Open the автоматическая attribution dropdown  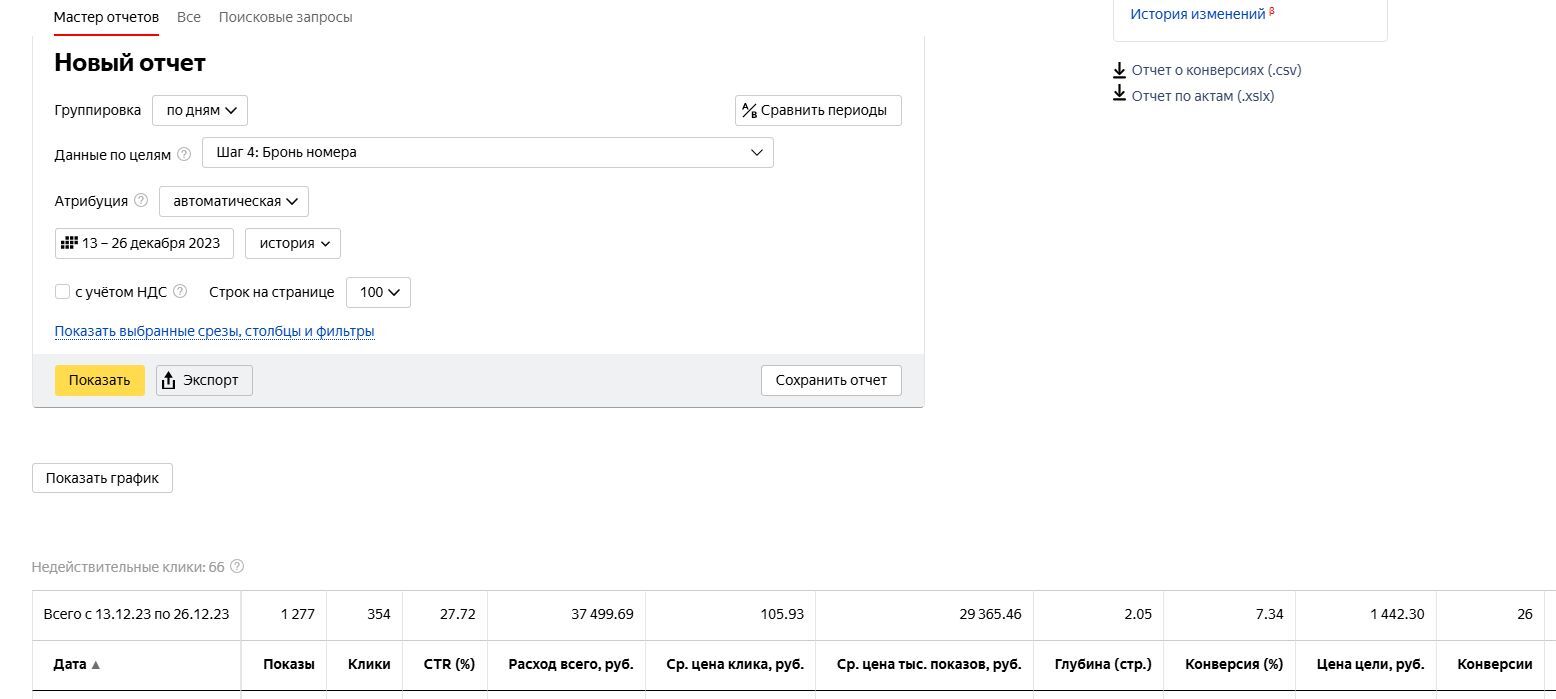[234, 201]
